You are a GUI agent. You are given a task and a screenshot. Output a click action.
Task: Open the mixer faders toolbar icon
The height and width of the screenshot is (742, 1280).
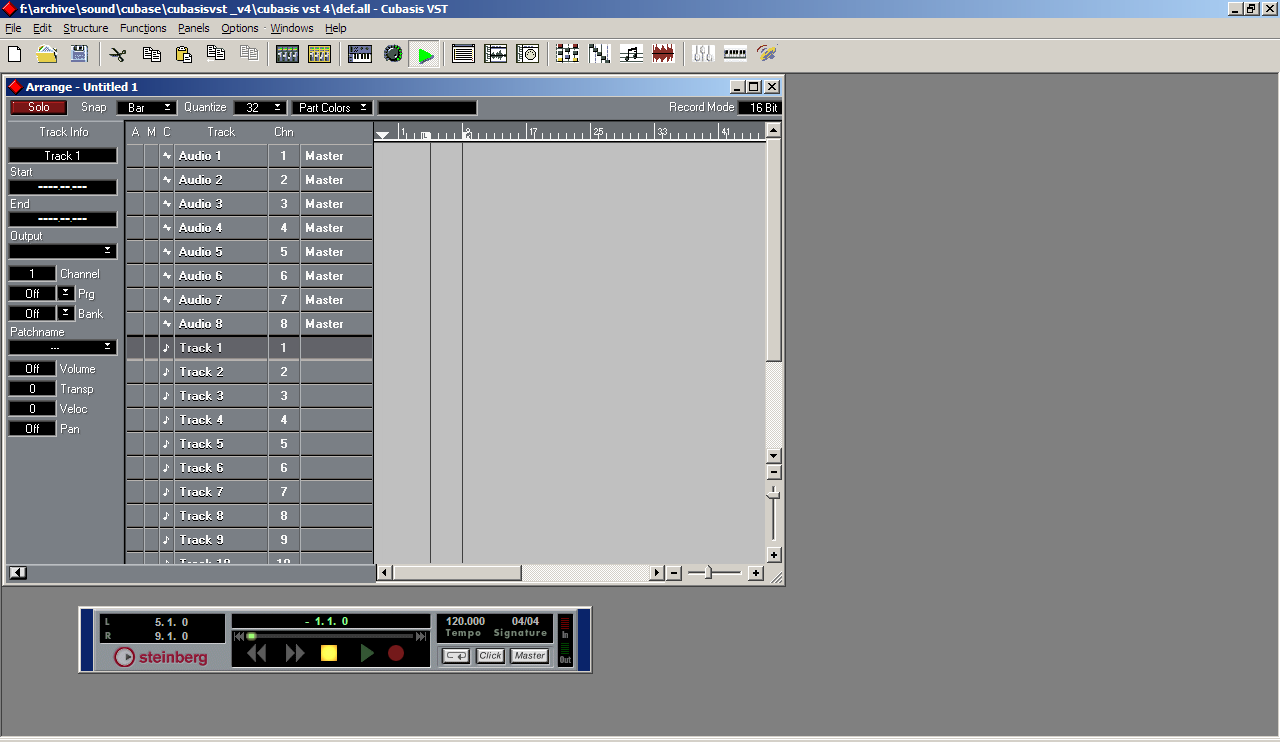coord(703,54)
